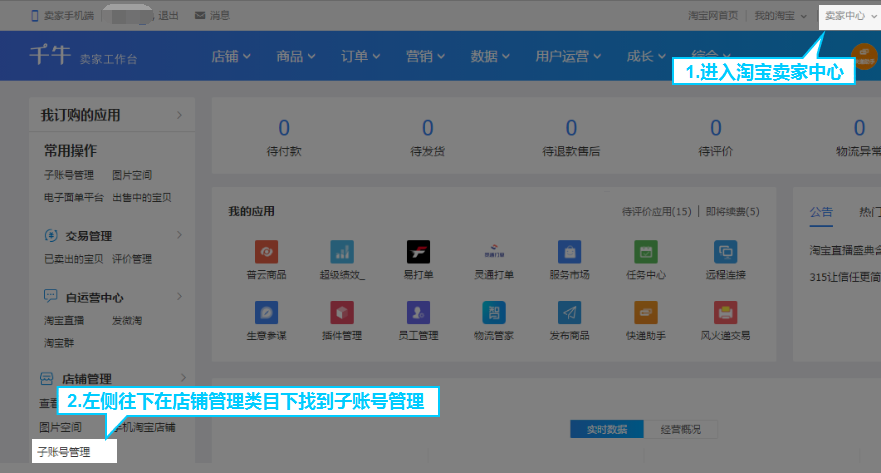Open the 淘宝直播盛典 announcement
Image resolution: width=881 pixels, height=473 pixels.
pyautogui.click(x=845, y=251)
